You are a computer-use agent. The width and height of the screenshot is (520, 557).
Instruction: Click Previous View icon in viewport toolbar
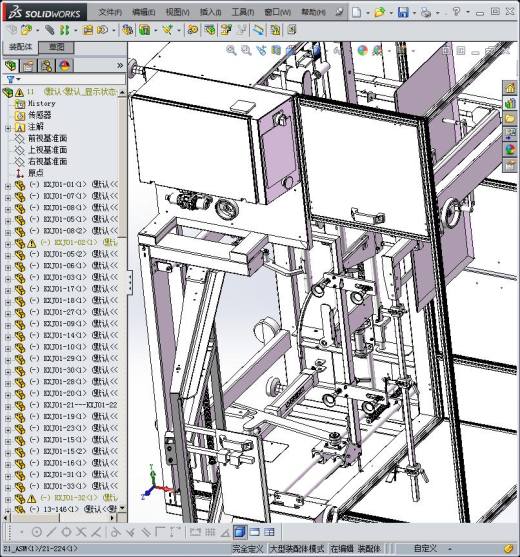click(261, 50)
